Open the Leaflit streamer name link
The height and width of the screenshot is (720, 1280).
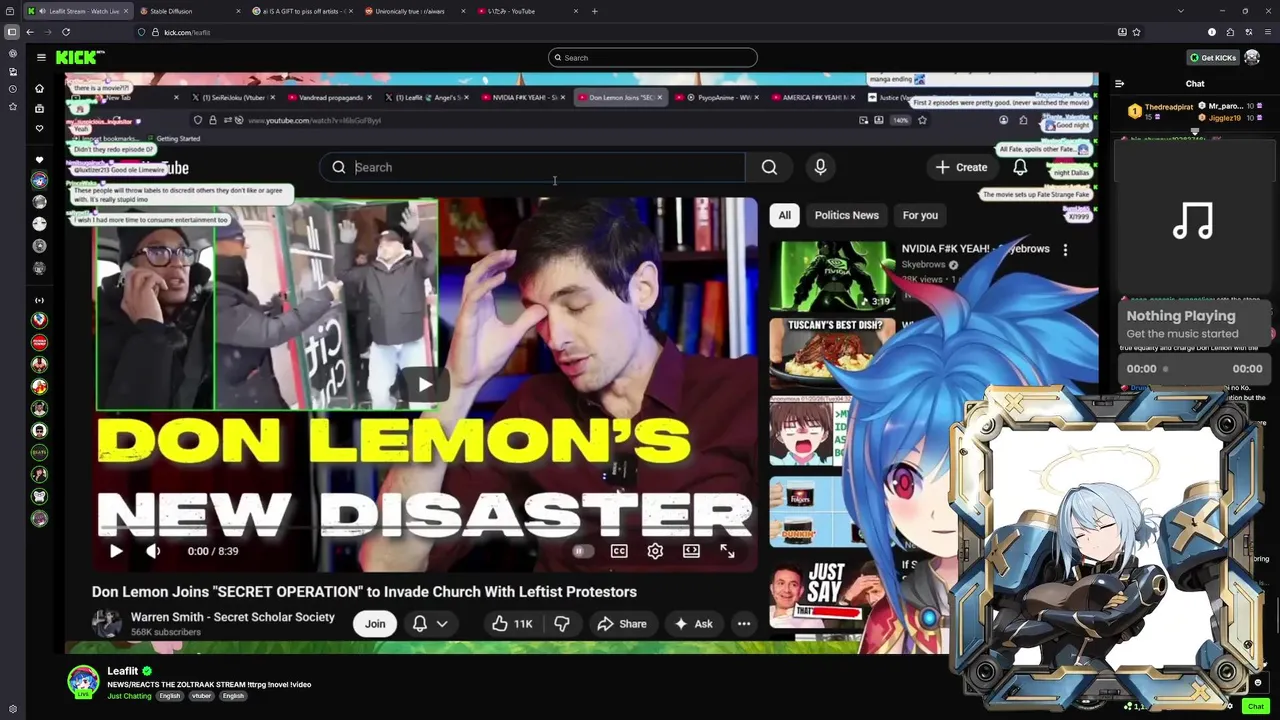[123, 671]
